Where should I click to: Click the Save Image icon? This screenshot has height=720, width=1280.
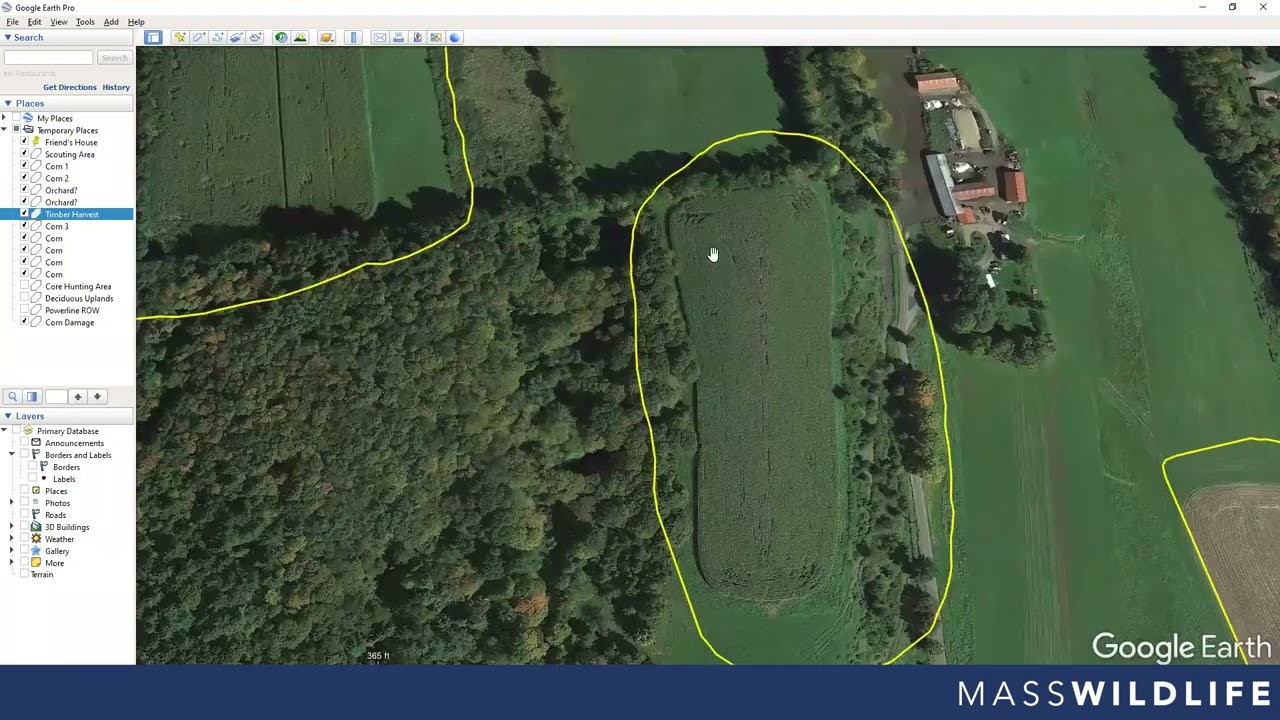tap(417, 37)
